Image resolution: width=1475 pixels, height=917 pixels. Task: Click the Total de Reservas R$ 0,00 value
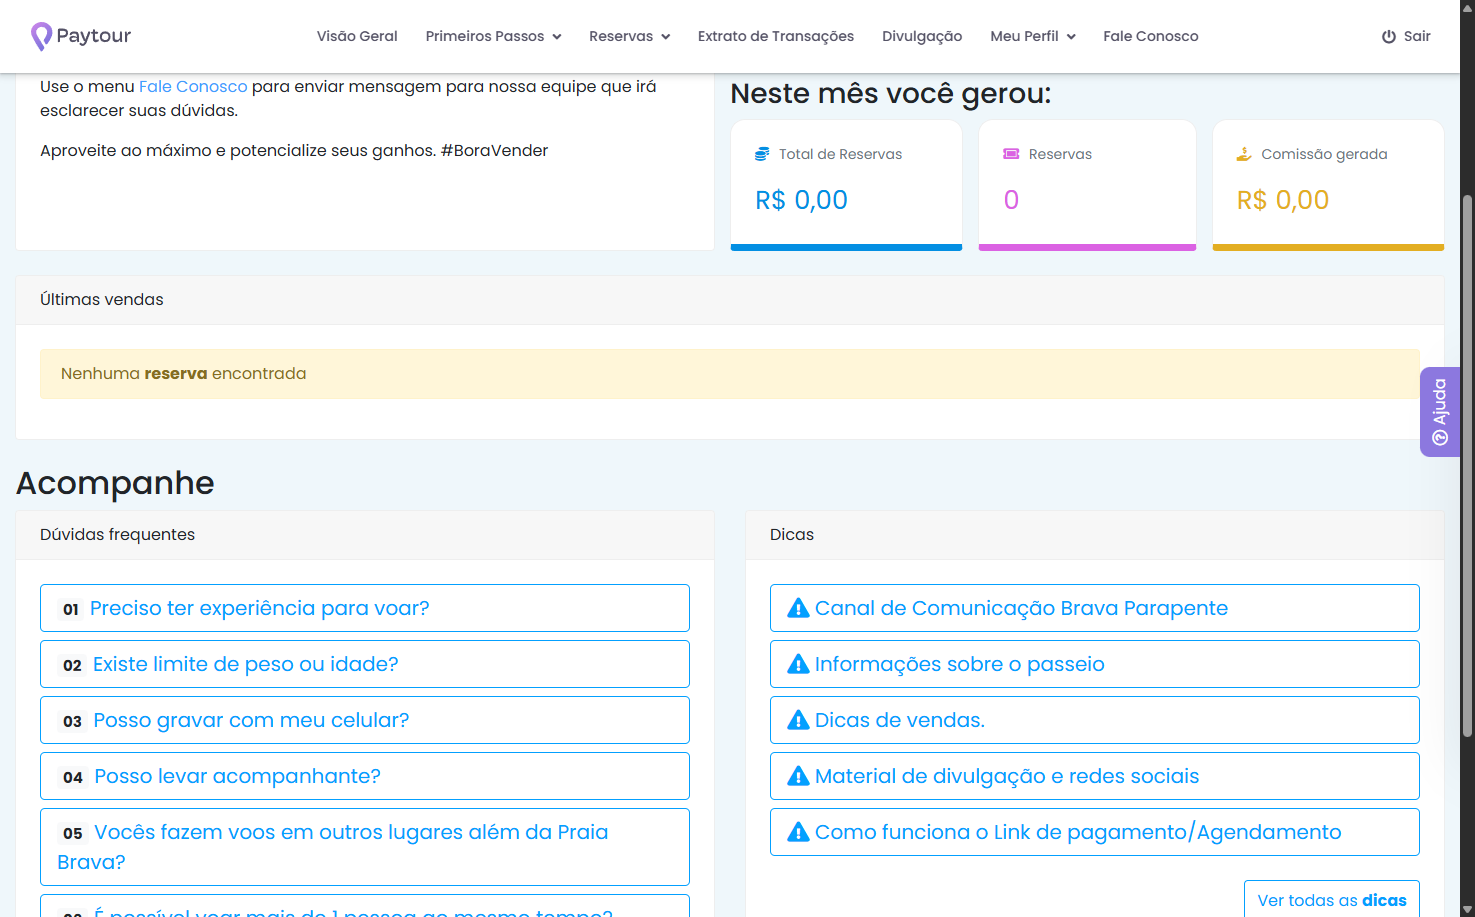(x=801, y=200)
